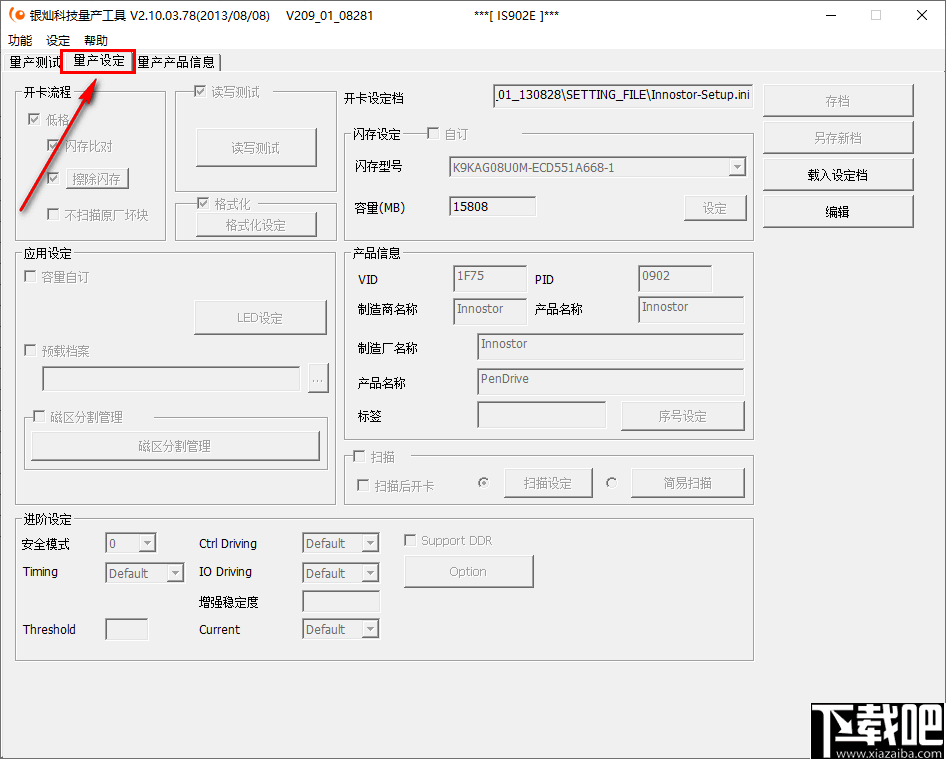Select the 简易扫描 radio button
Viewport: 946px width, 759px height.
pyautogui.click(x=610, y=482)
